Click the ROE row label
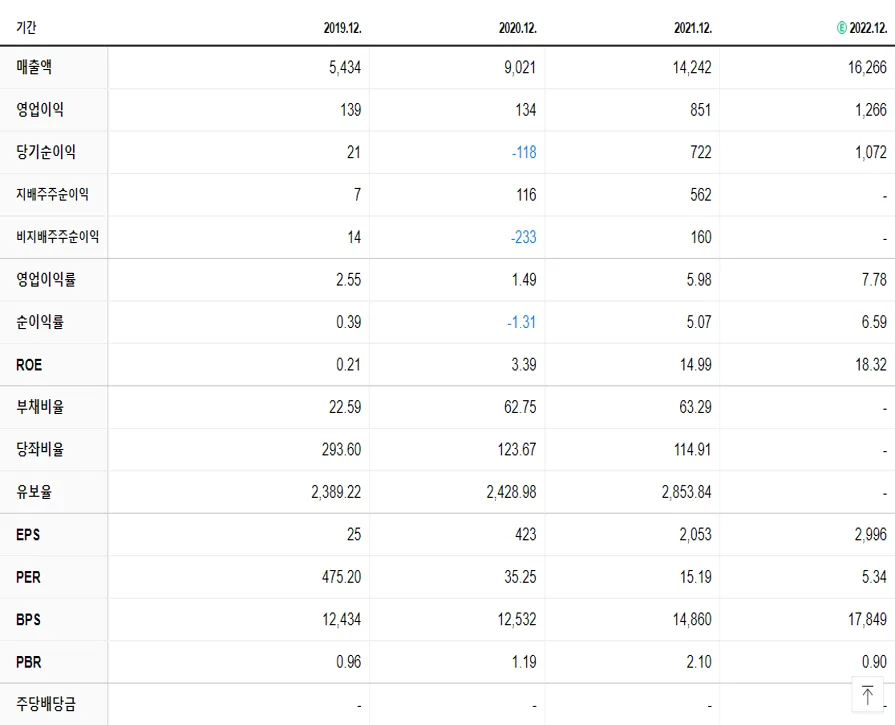 click(29, 365)
